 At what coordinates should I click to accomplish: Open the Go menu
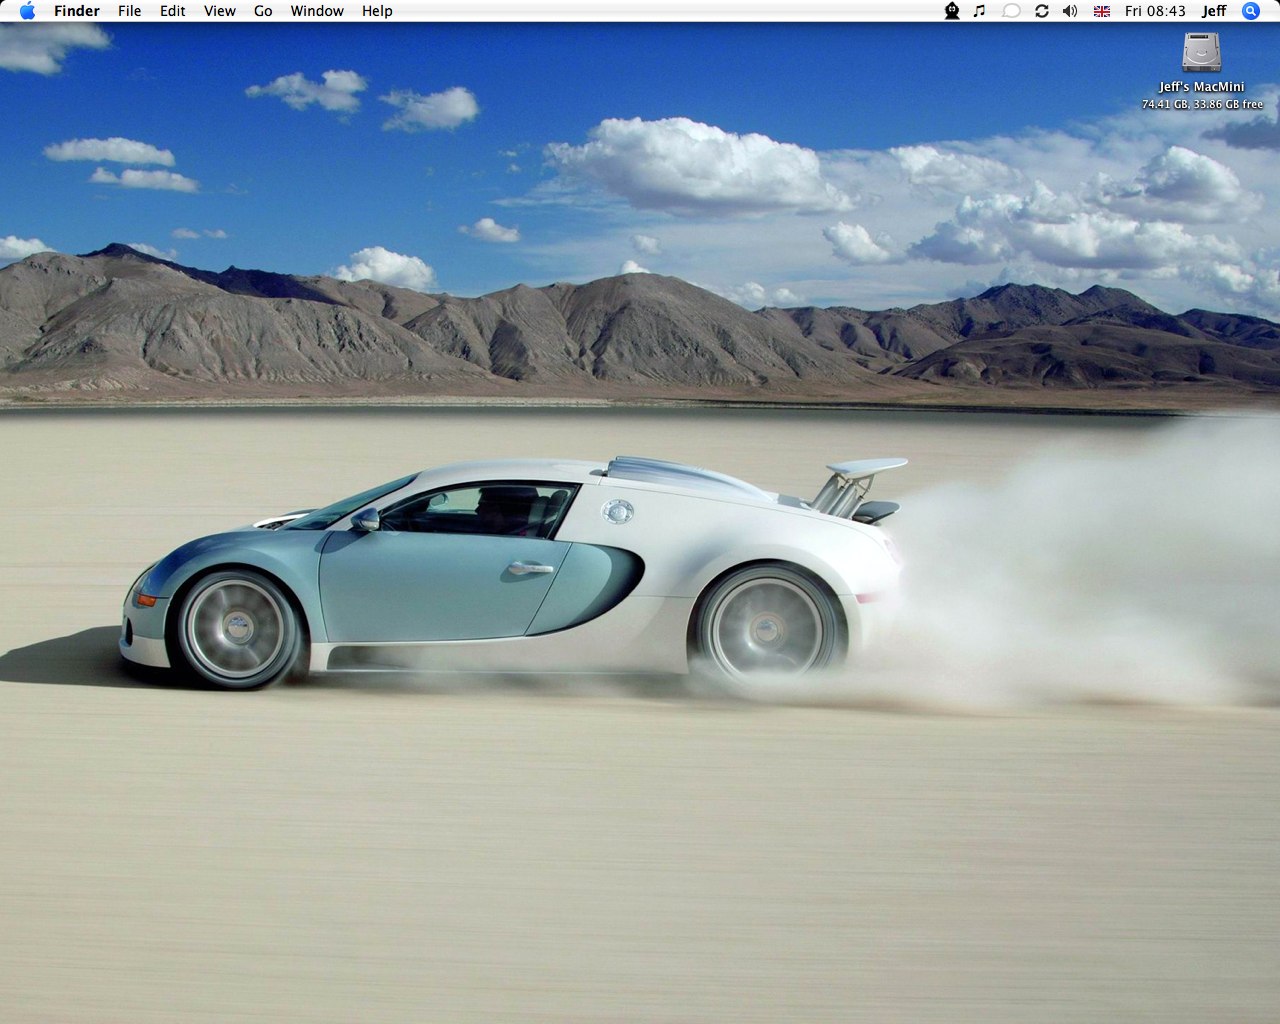tap(263, 11)
